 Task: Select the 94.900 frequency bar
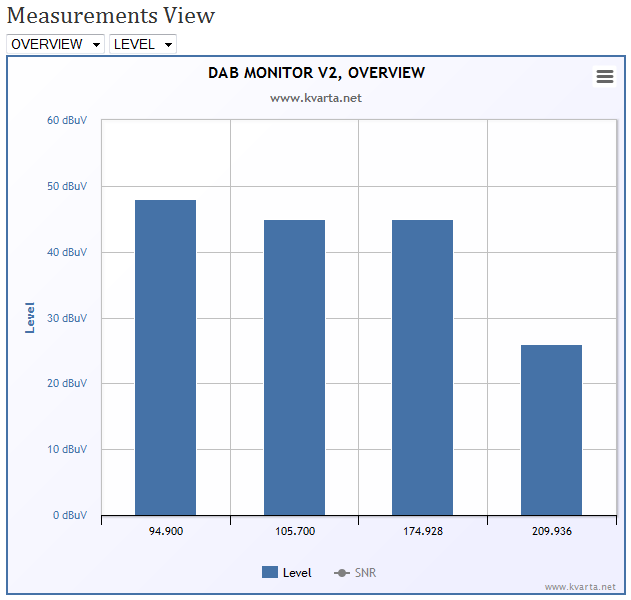pyautogui.click(x=165, y=357)
